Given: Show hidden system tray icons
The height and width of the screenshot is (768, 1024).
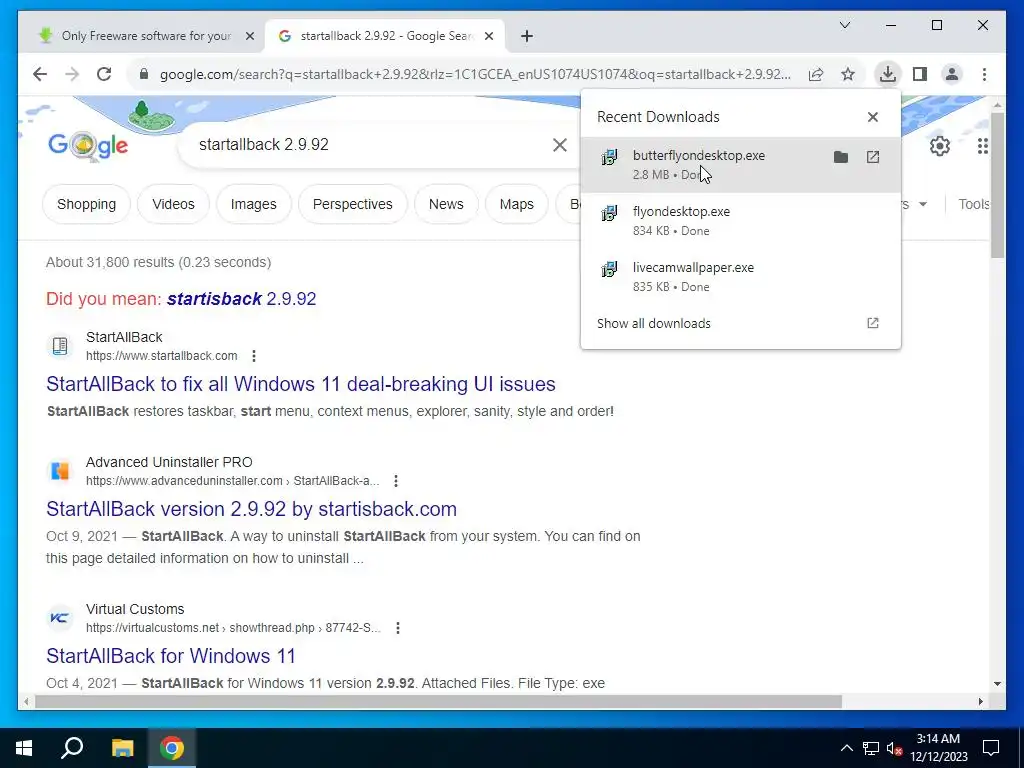Looking at the screenshot, I should 846,748.
